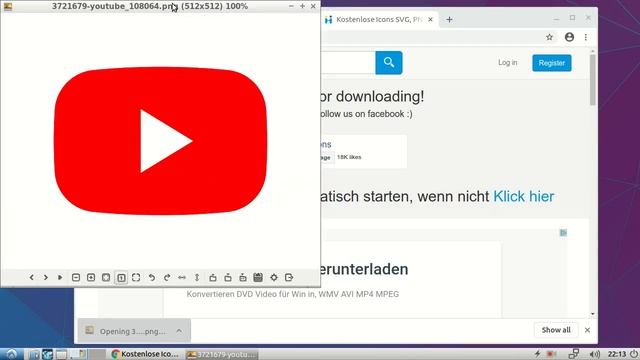Screen dimensions: 640x360
Task: Click the Chrome page vertical scrollbar
Action: (x=593, y=80)
